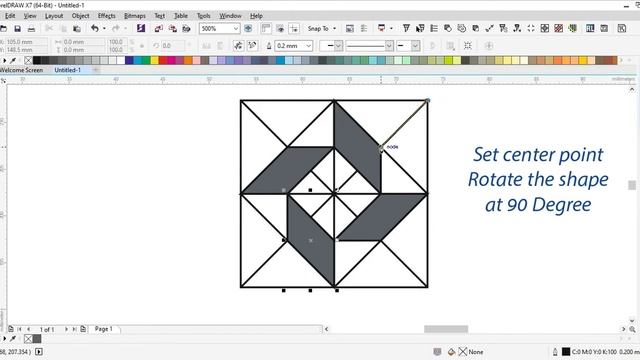This screenshot has width=640, height=360.
Task: Open the line style dropdown
Action: click(x=389, y=46)
